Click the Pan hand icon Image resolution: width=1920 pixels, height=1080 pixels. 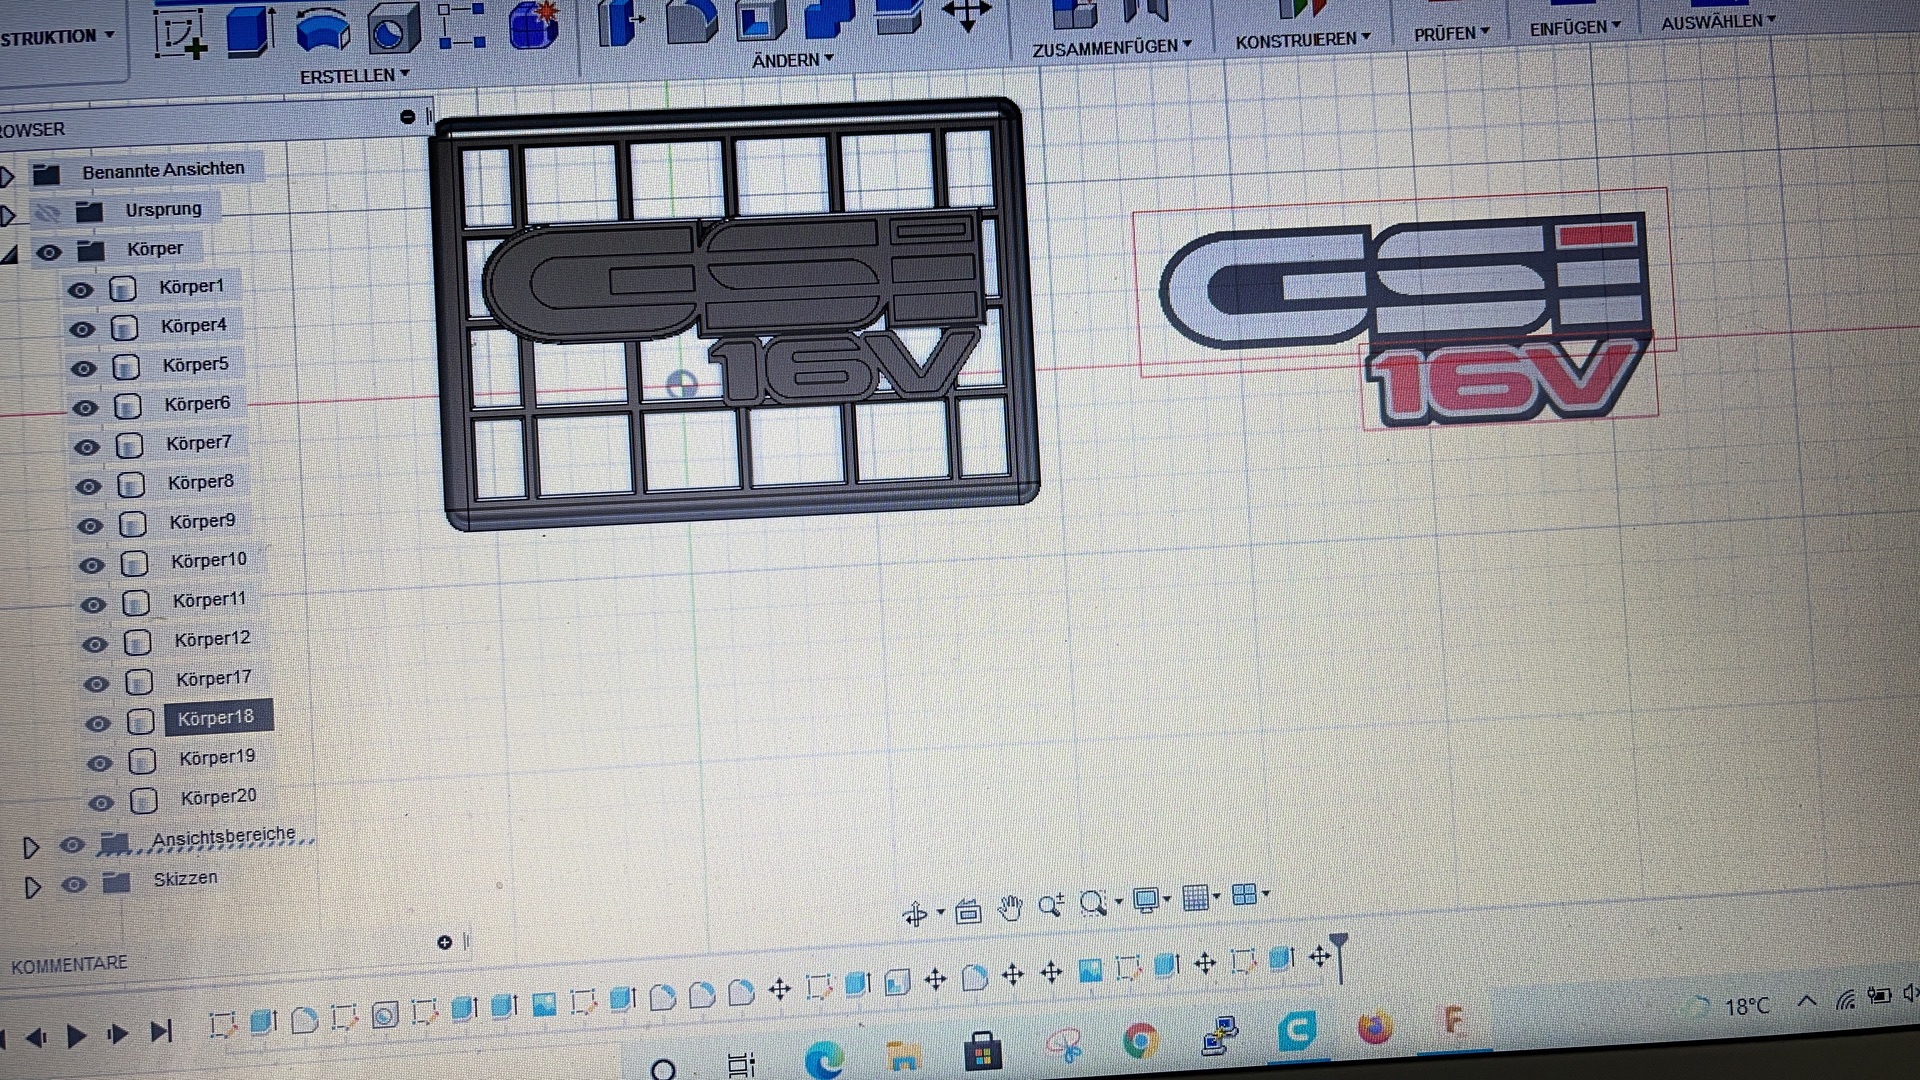click(1010, 908)
